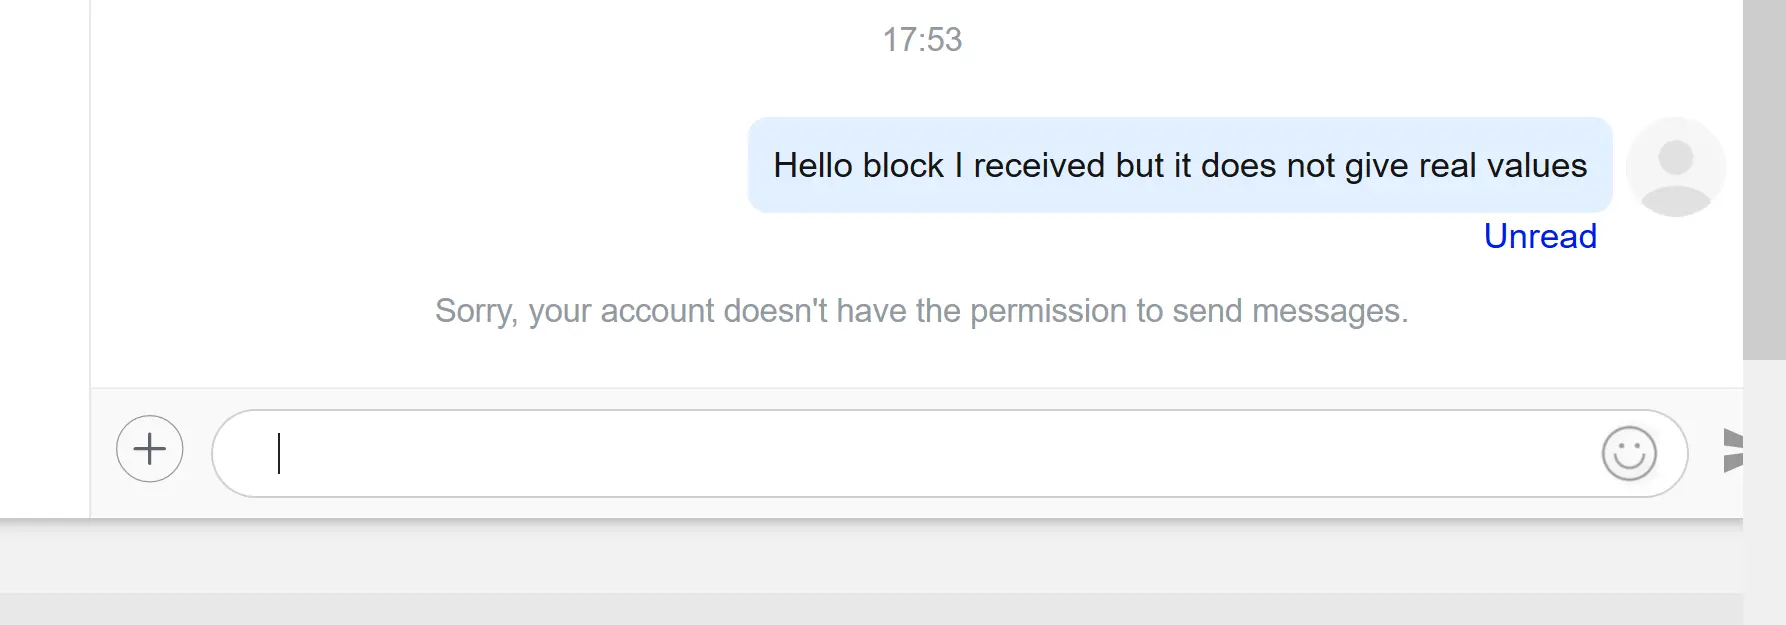Click the no-permission to send messages notice
Viewport: 1786px width, 625px height.
point(921,311)
